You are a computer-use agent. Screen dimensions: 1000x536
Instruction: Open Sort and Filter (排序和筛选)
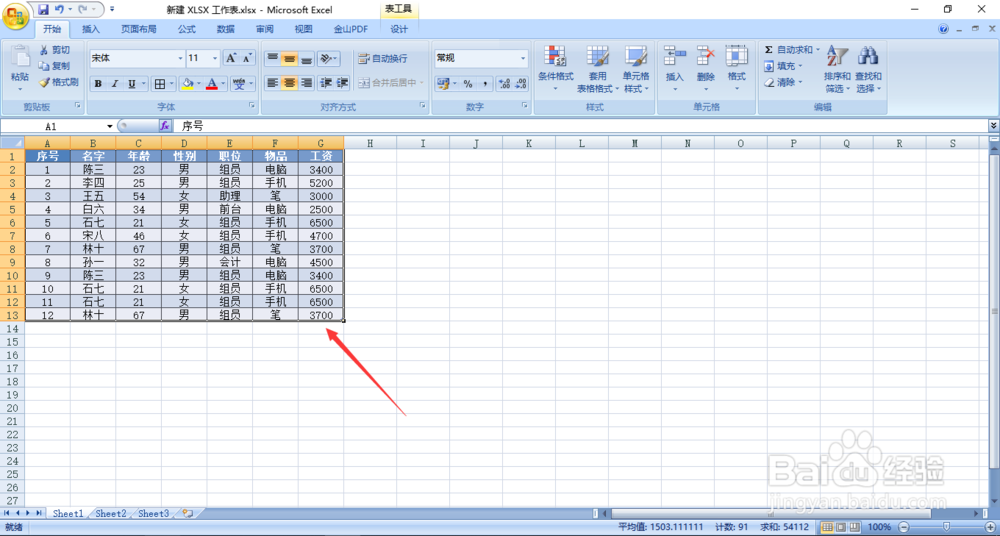click(837, 69)
